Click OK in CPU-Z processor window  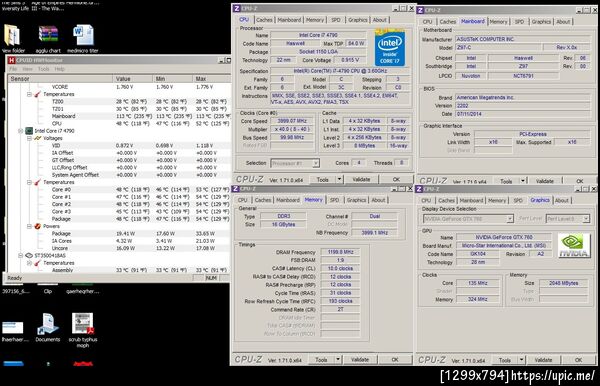click(x=396, y=179)
